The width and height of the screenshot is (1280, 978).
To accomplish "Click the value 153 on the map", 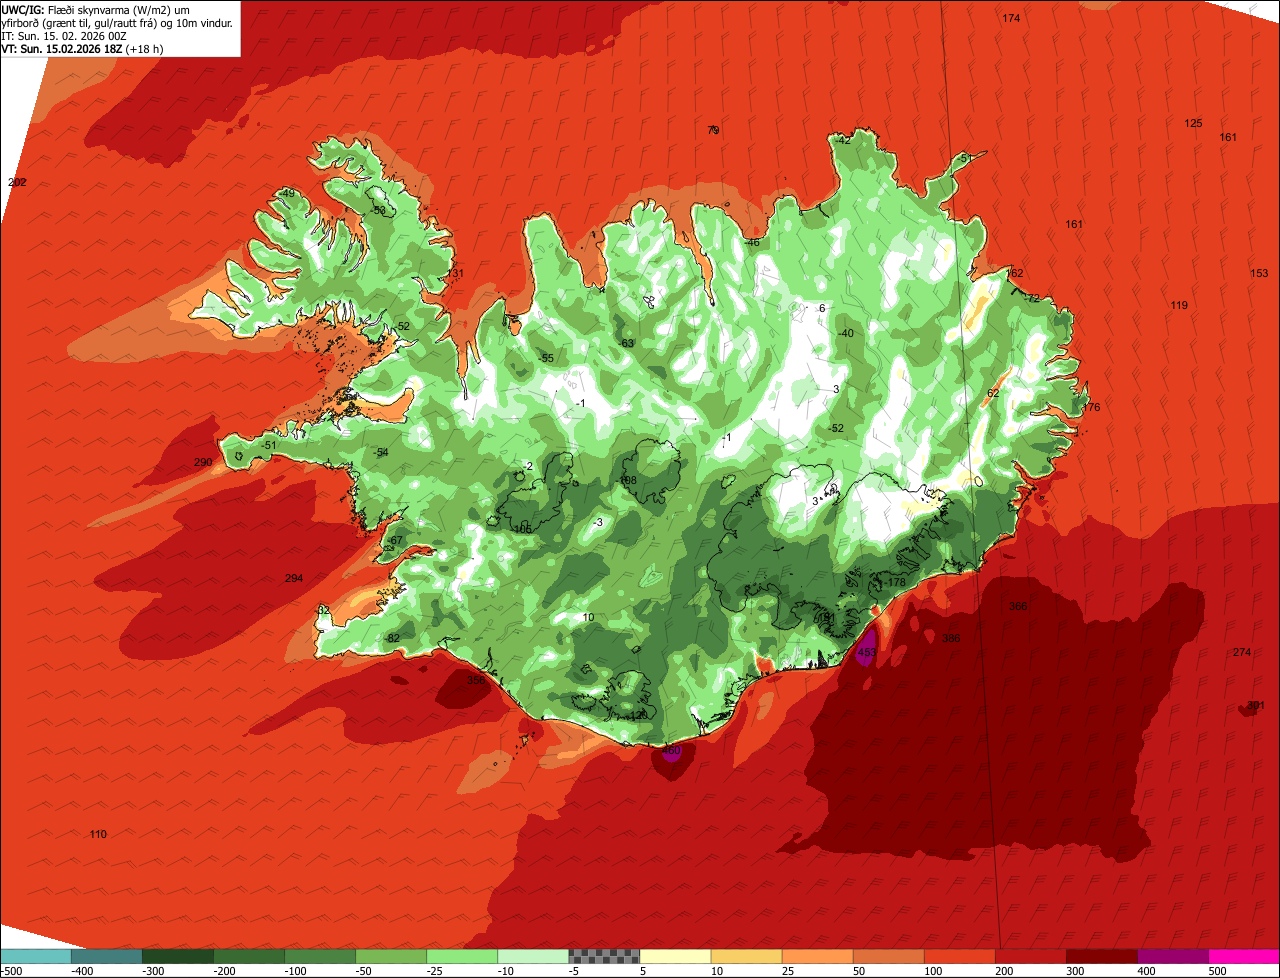I will point(1259,273).
